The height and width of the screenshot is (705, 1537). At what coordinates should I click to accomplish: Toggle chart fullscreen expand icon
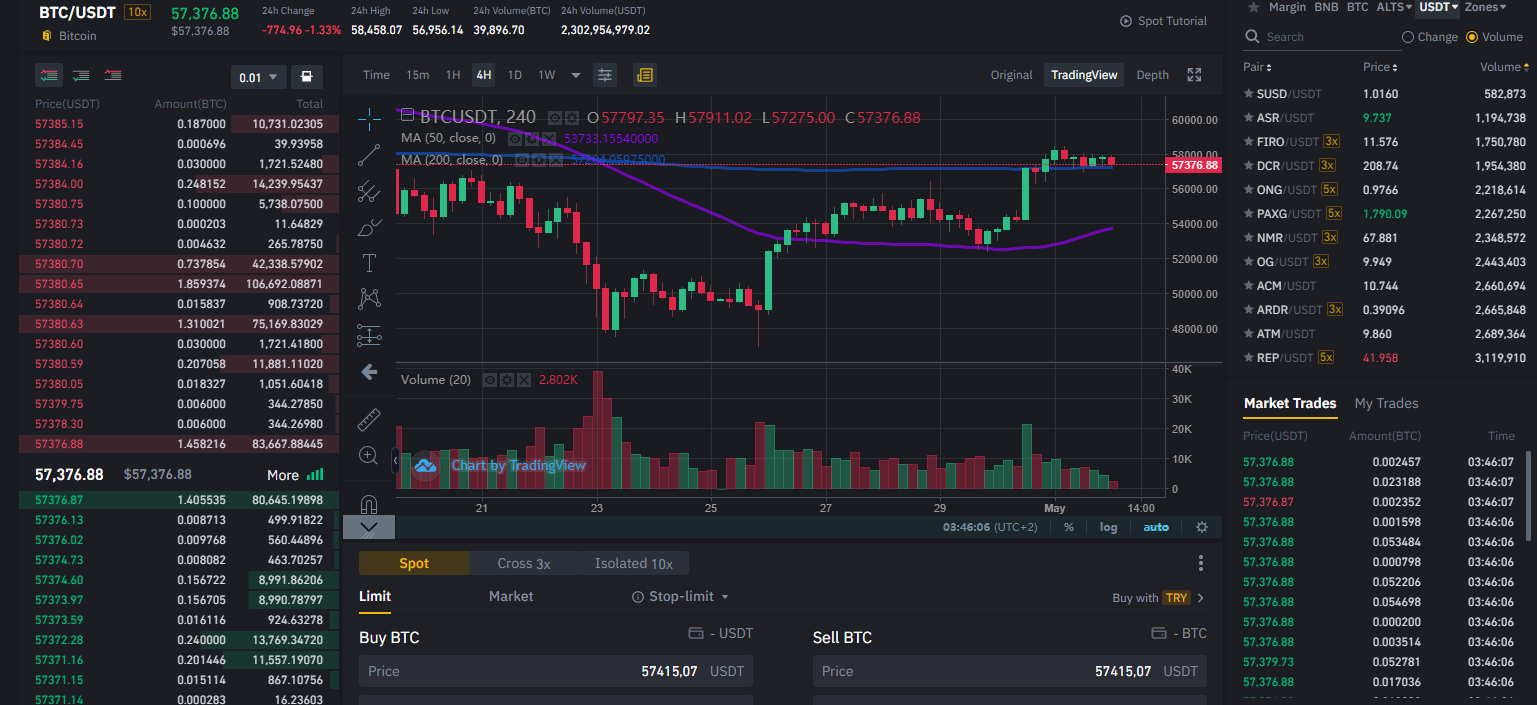point(1194,75)
